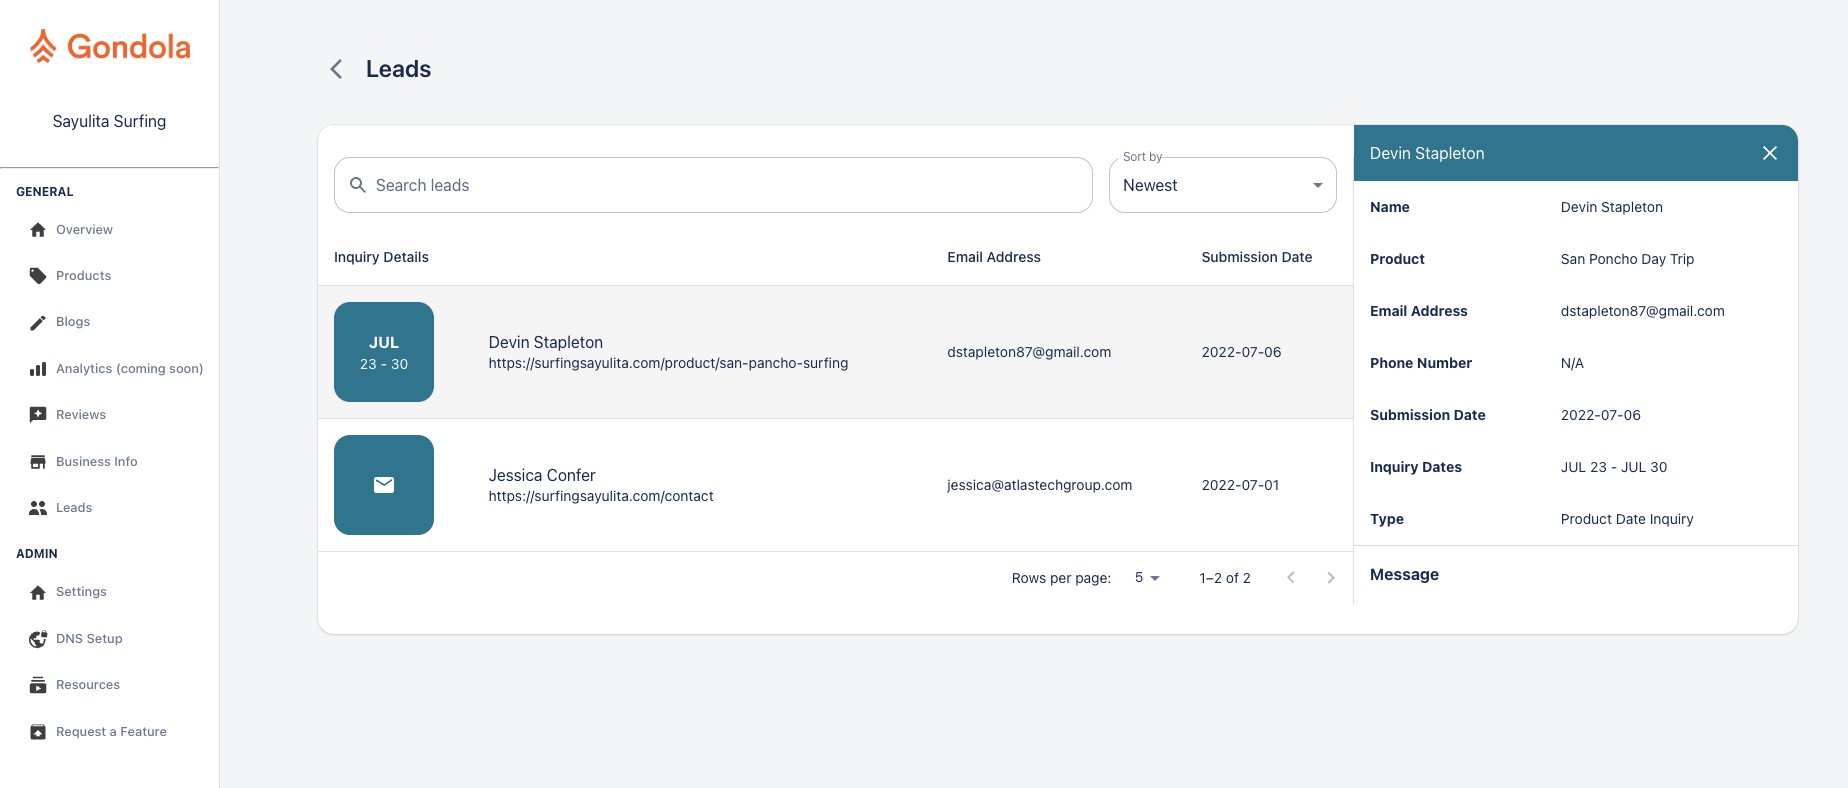Screen dimensions: 1848x788
Task: Select the Devin Stapleton lead row
Action: [x=835, y=352]
